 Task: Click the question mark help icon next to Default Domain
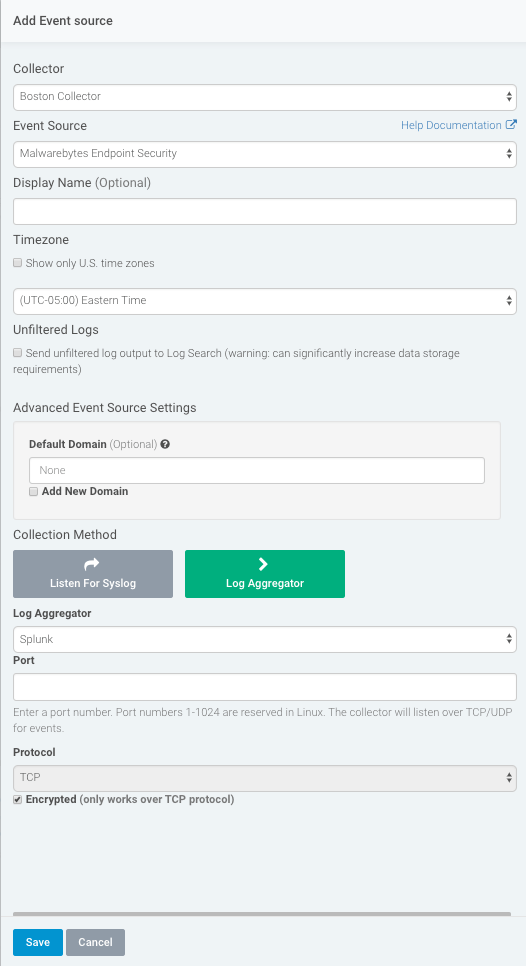coord(165,444)
